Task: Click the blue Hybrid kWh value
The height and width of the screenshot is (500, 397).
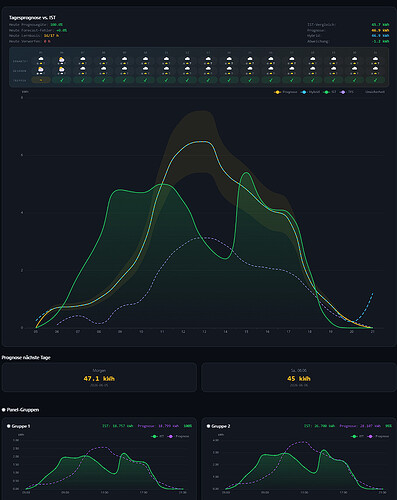Action: [x=380, y=36]
